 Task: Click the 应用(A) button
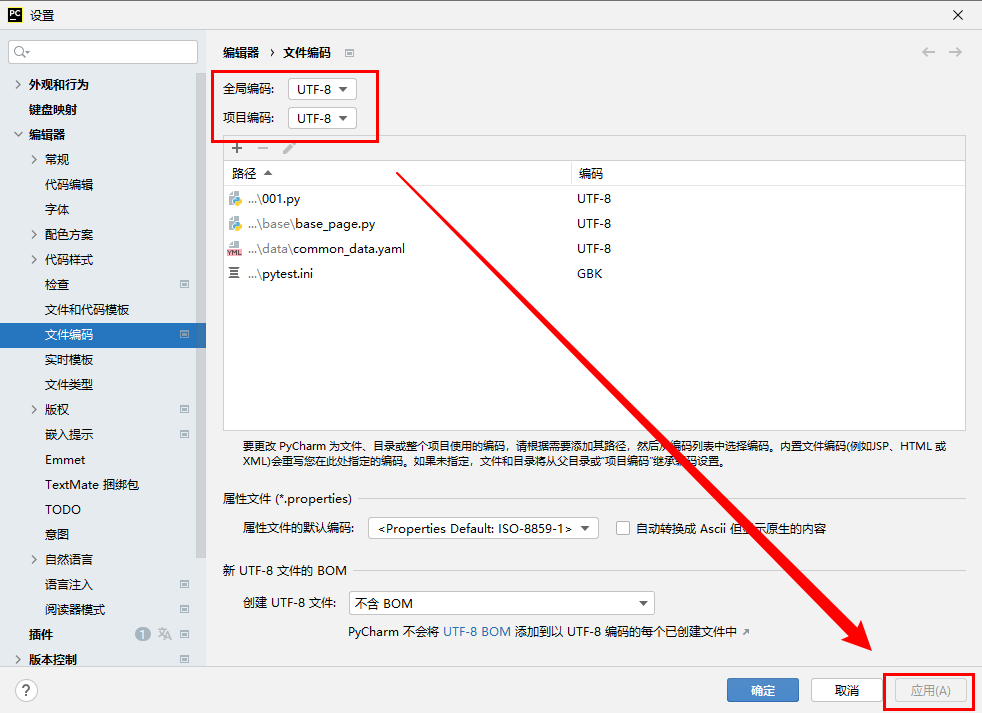click(x=929, y=690)
